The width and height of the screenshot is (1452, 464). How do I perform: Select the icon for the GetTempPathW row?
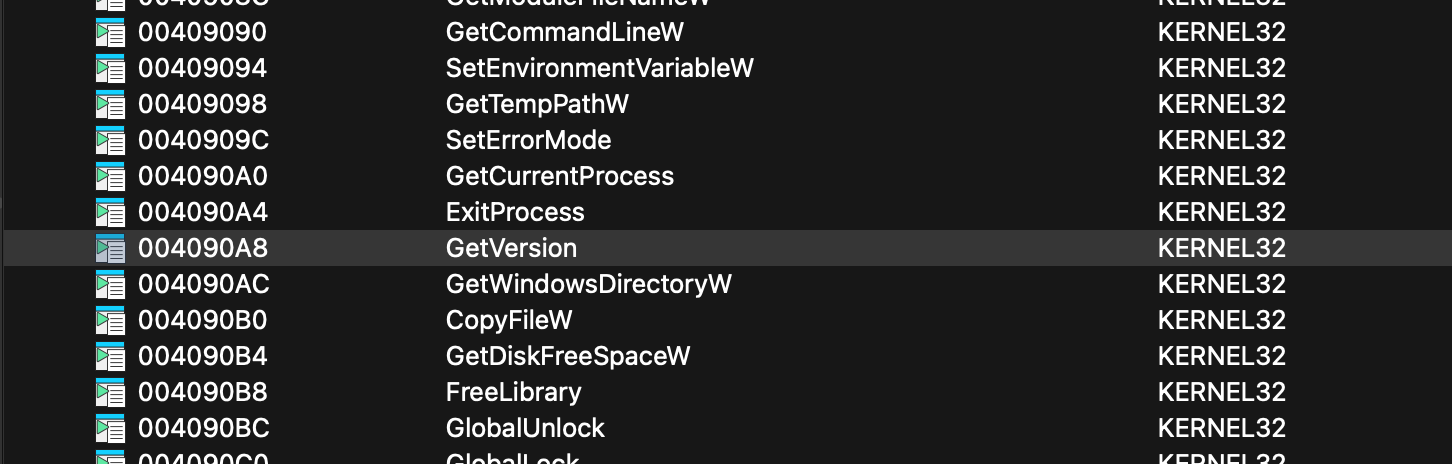pos(110,105)
